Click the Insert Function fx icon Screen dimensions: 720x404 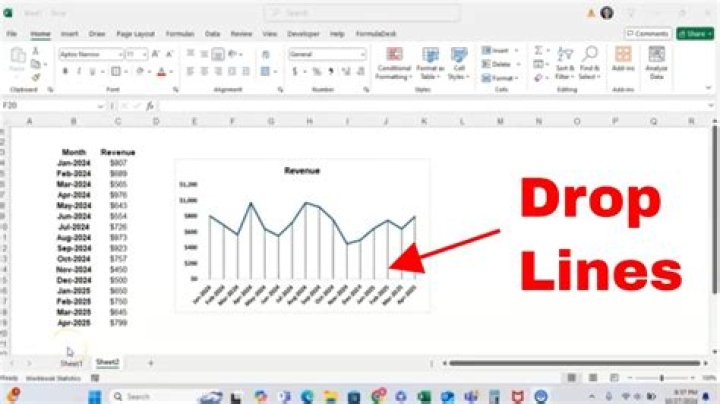tap(150, 105)
